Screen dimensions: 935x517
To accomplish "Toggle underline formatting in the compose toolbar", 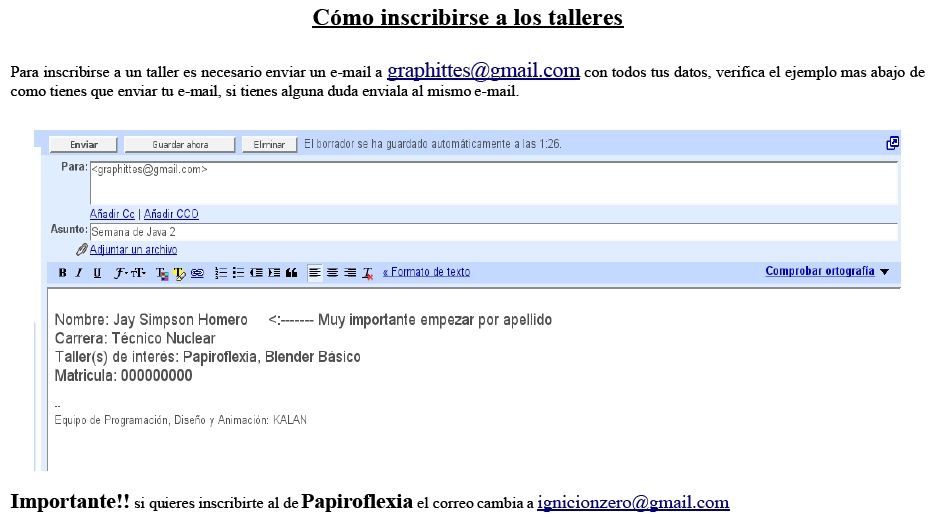I will pos(97,273).
